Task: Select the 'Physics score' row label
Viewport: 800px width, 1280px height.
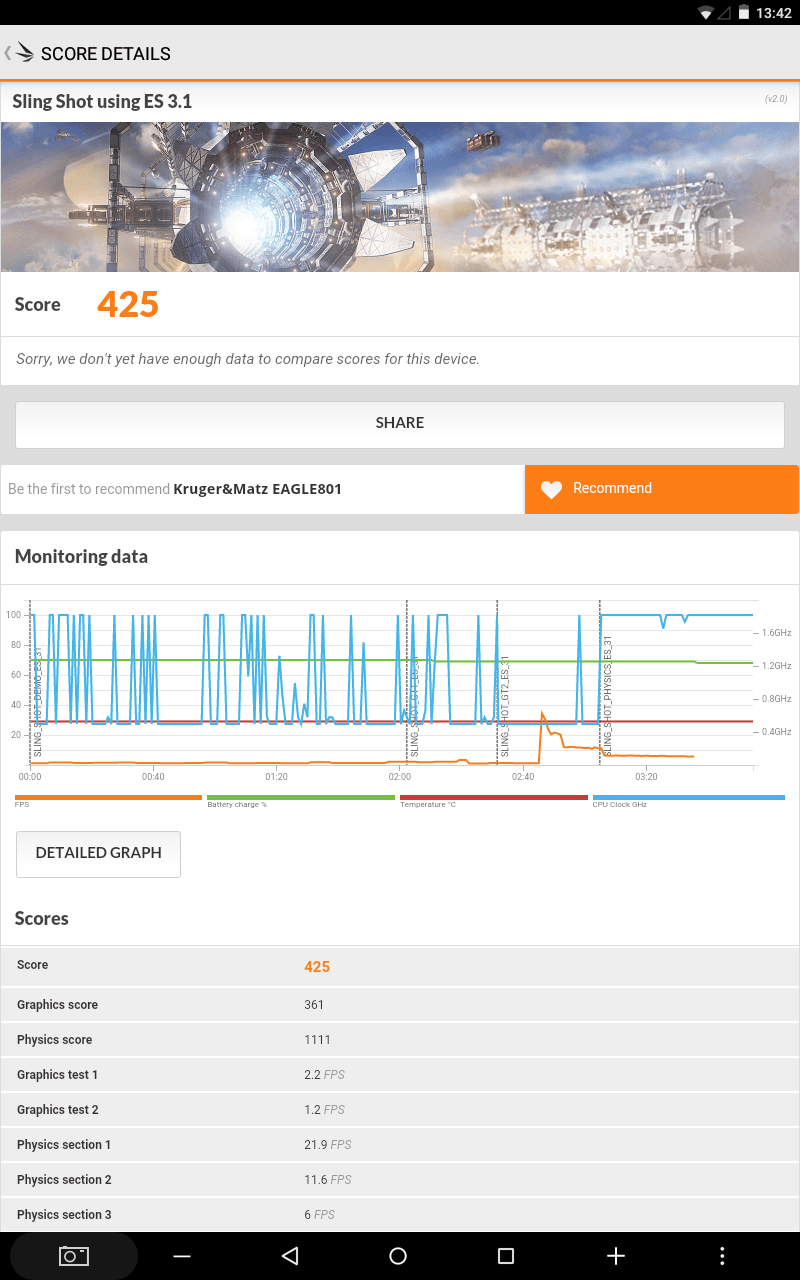Action: [54, 1040]
